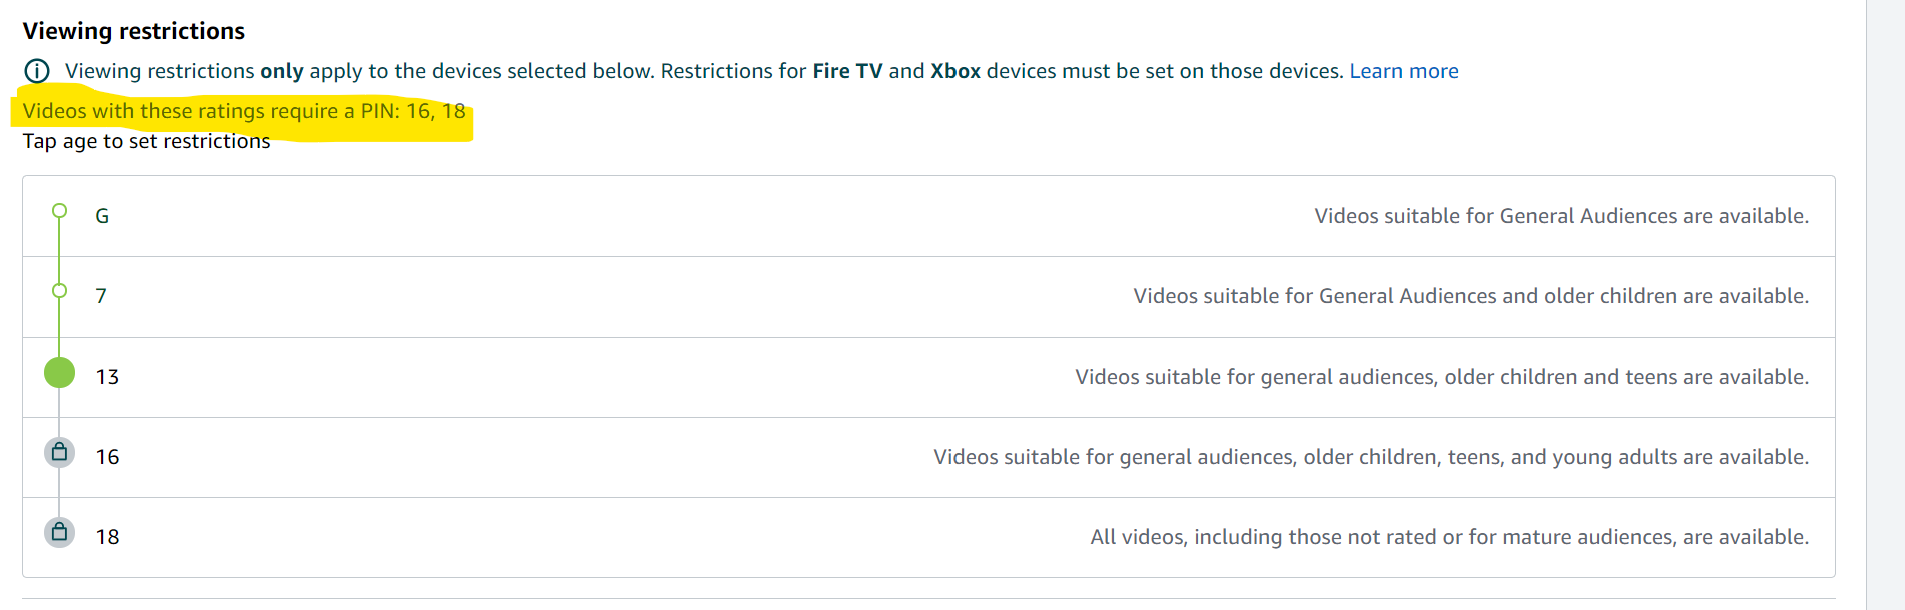1905x610 pixels.
Task: Click the General Audiences description text
Action: click(1561, 216)
